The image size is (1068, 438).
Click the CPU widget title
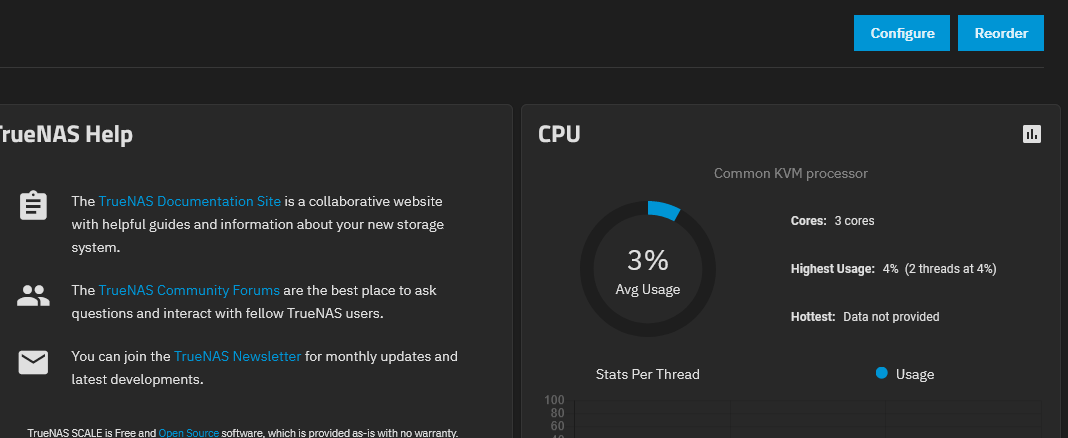[559, 134]
